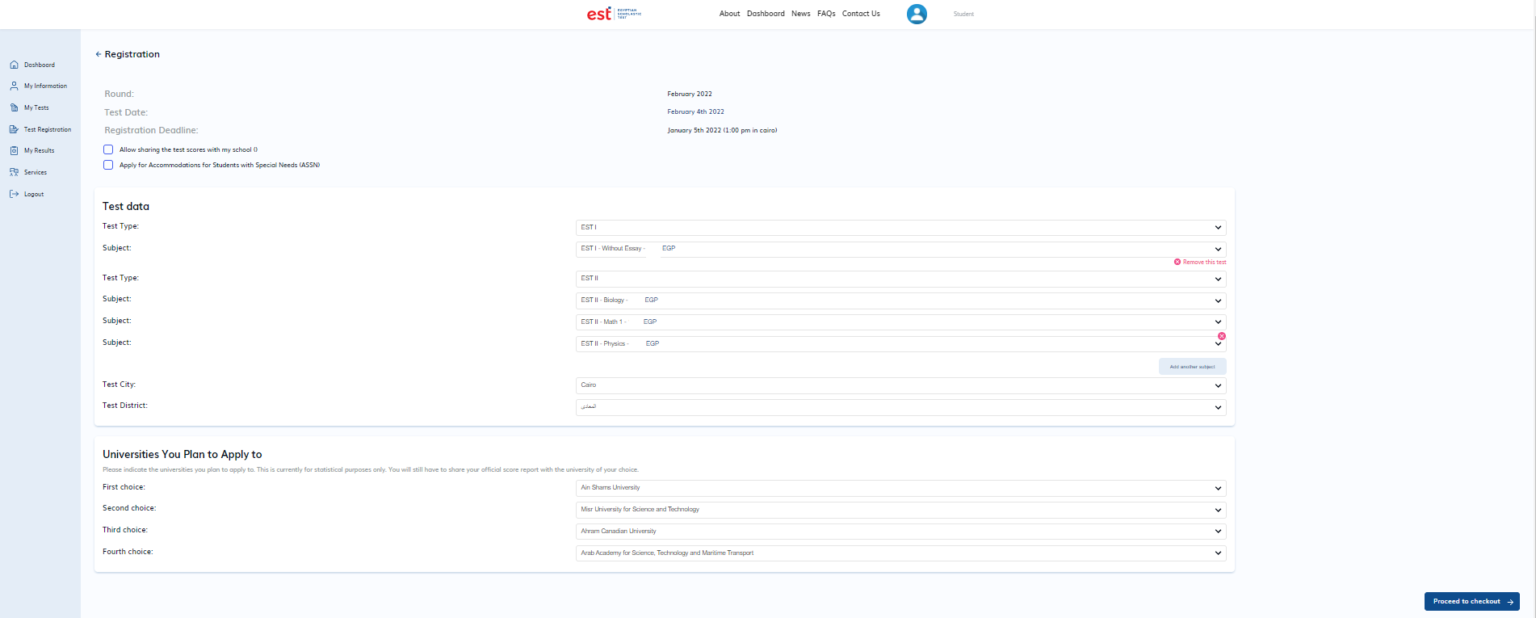Click the back arrow next to Registration
Image resolution: width=1536 pixels, height=618 pixels.
click(97, 54)
